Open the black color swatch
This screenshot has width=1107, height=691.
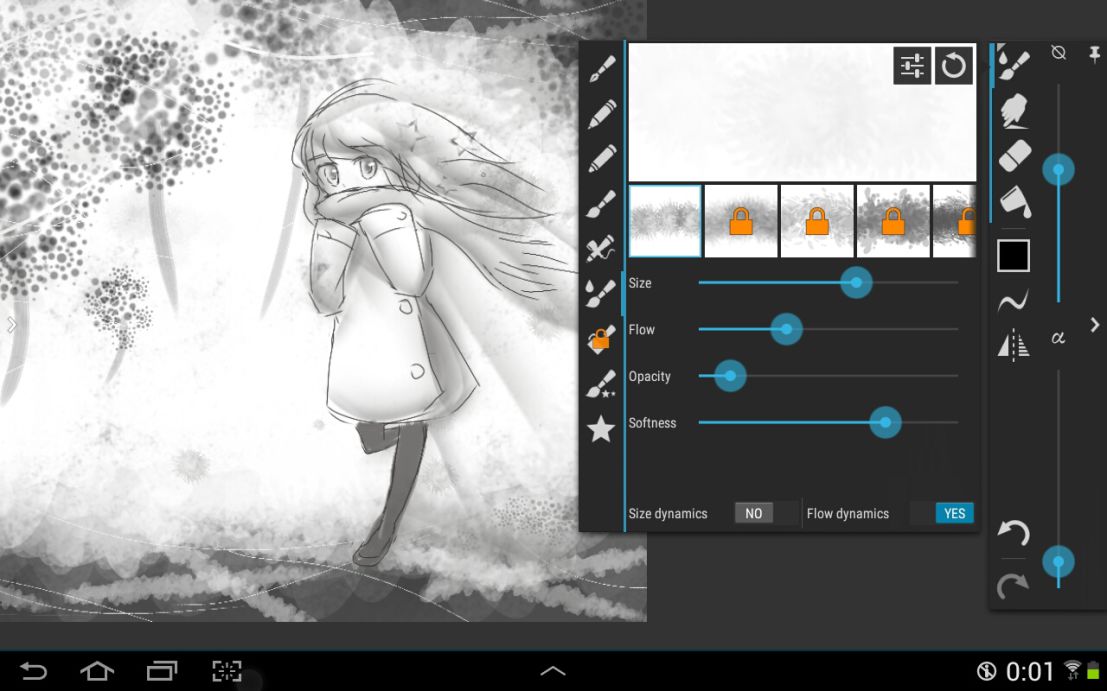1013,256
